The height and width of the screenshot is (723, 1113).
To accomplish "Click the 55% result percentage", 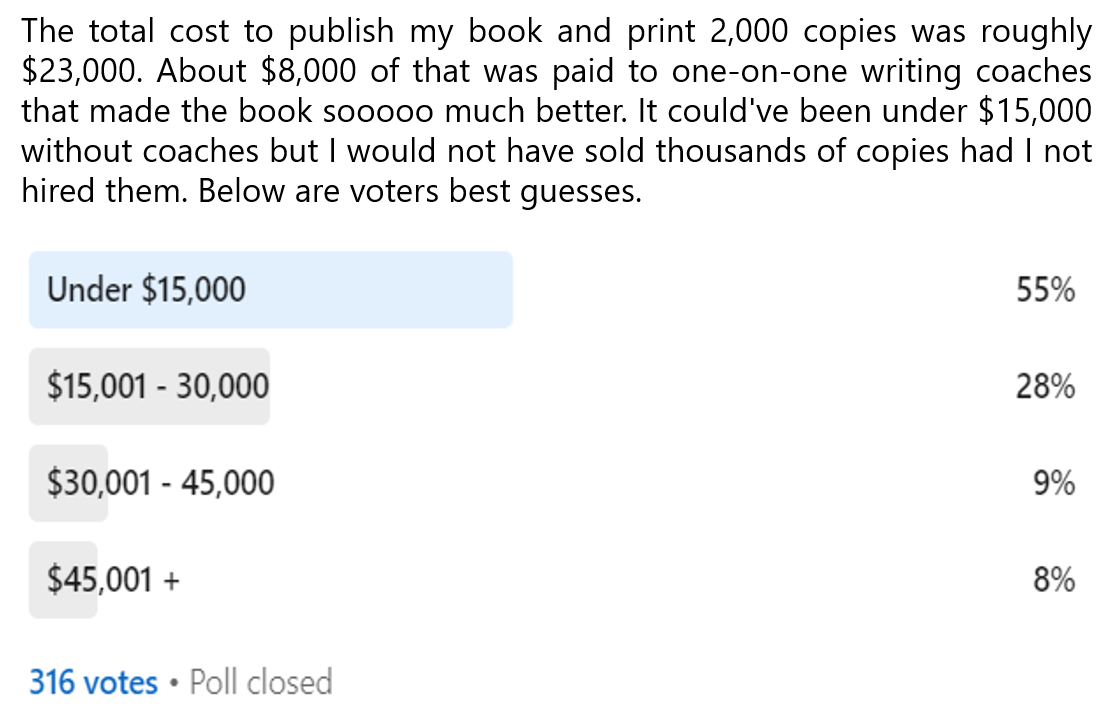I will click(1045, 291).
